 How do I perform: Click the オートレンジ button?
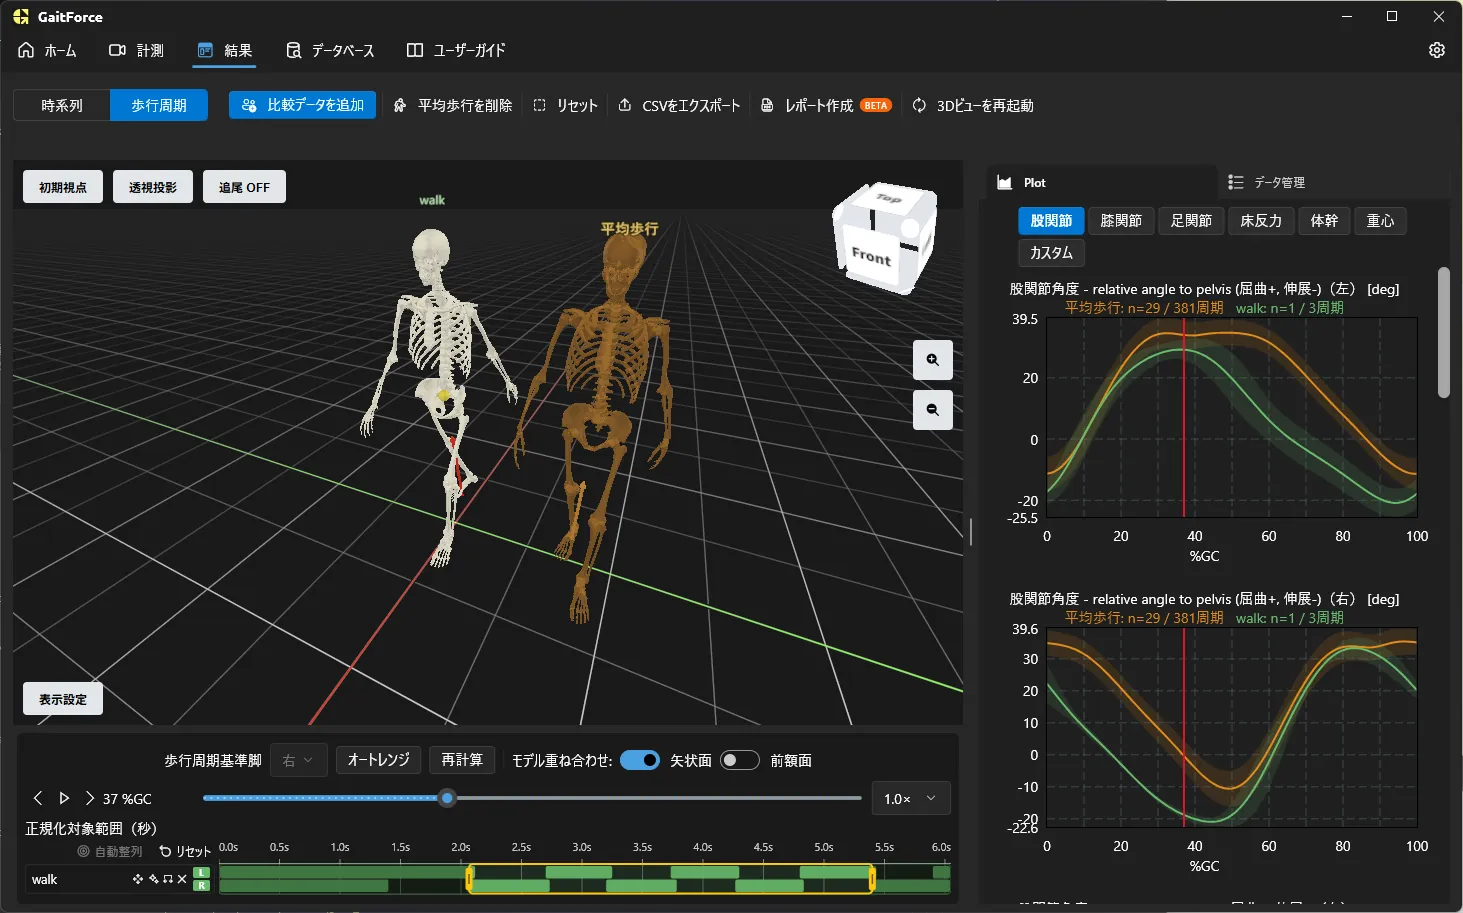point(379,760)
